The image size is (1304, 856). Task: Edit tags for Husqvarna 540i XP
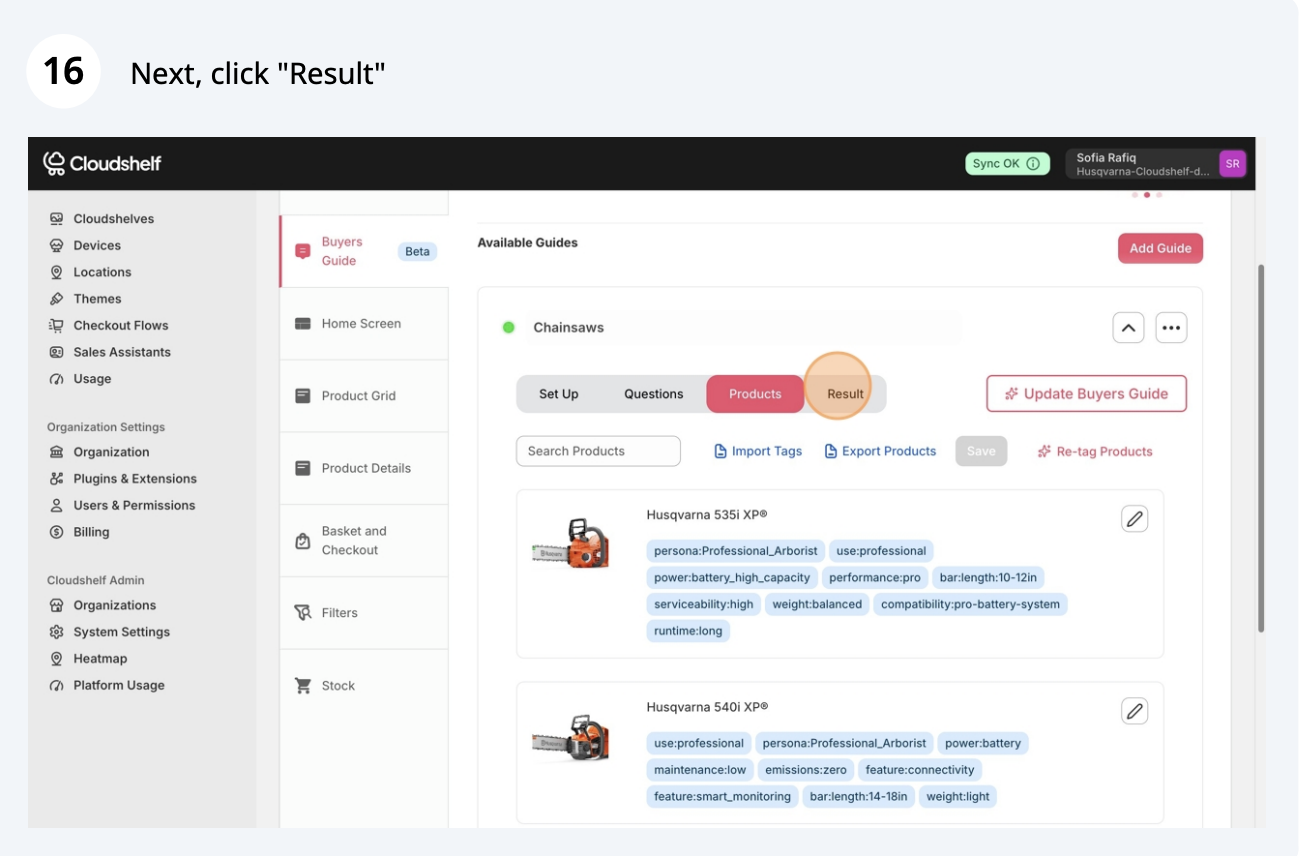click(1134, 711)
